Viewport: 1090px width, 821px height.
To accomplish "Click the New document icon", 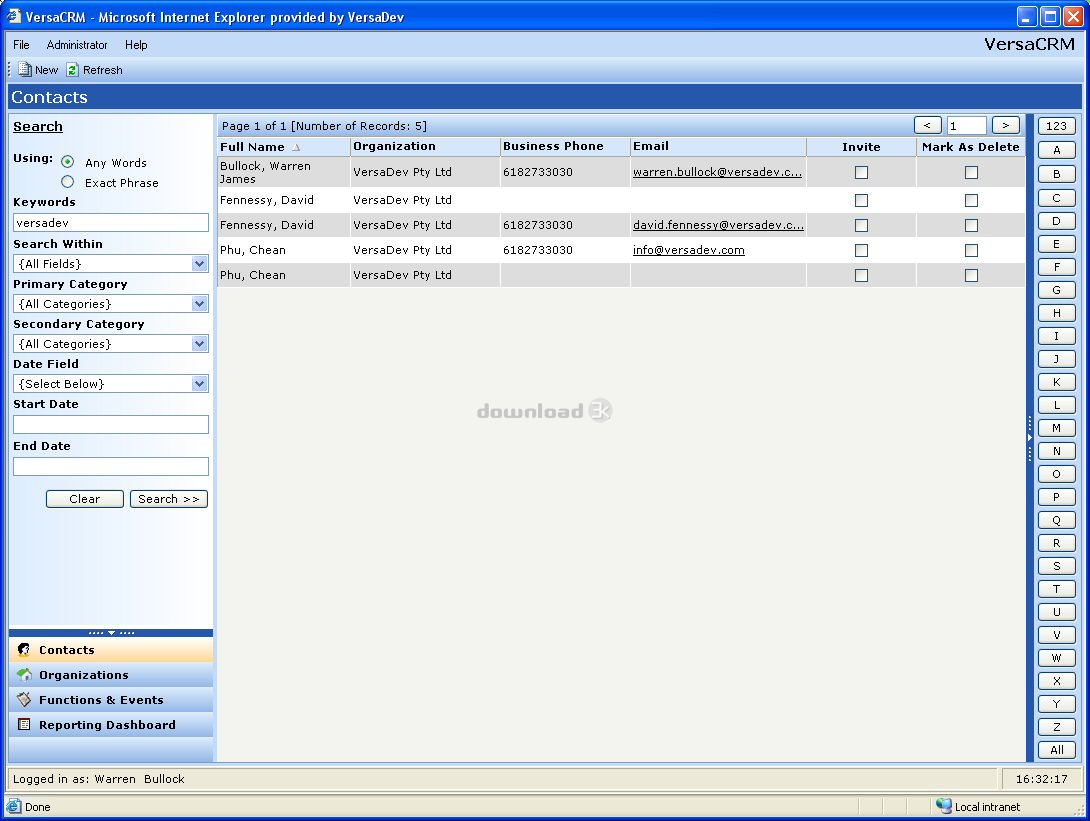I will coord(25,70).
